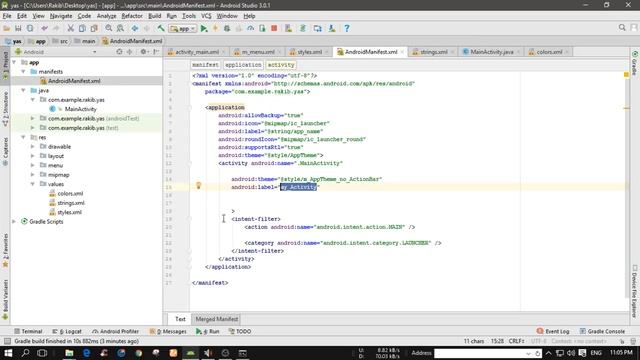Click the Save All toolbar icon
The image size is (640, 360).
point(18,28)
